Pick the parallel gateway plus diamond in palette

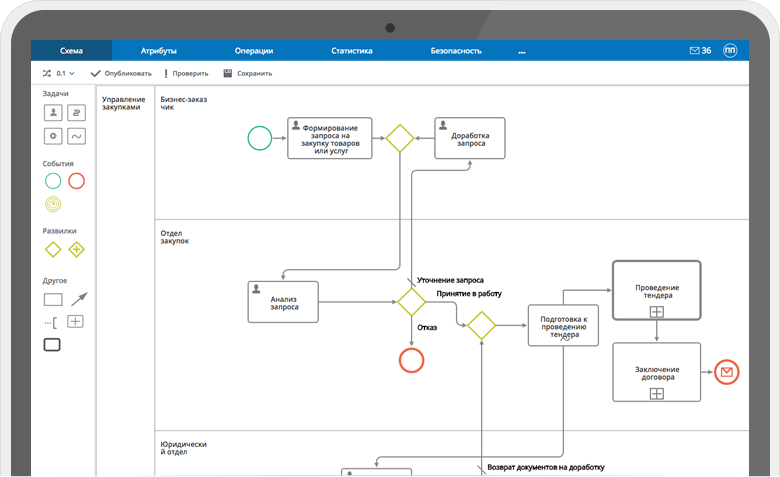76,249
